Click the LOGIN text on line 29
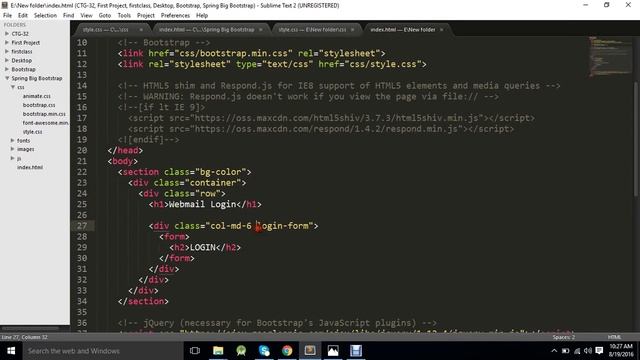This screenshot has width=640, height=360. point(203,247)
